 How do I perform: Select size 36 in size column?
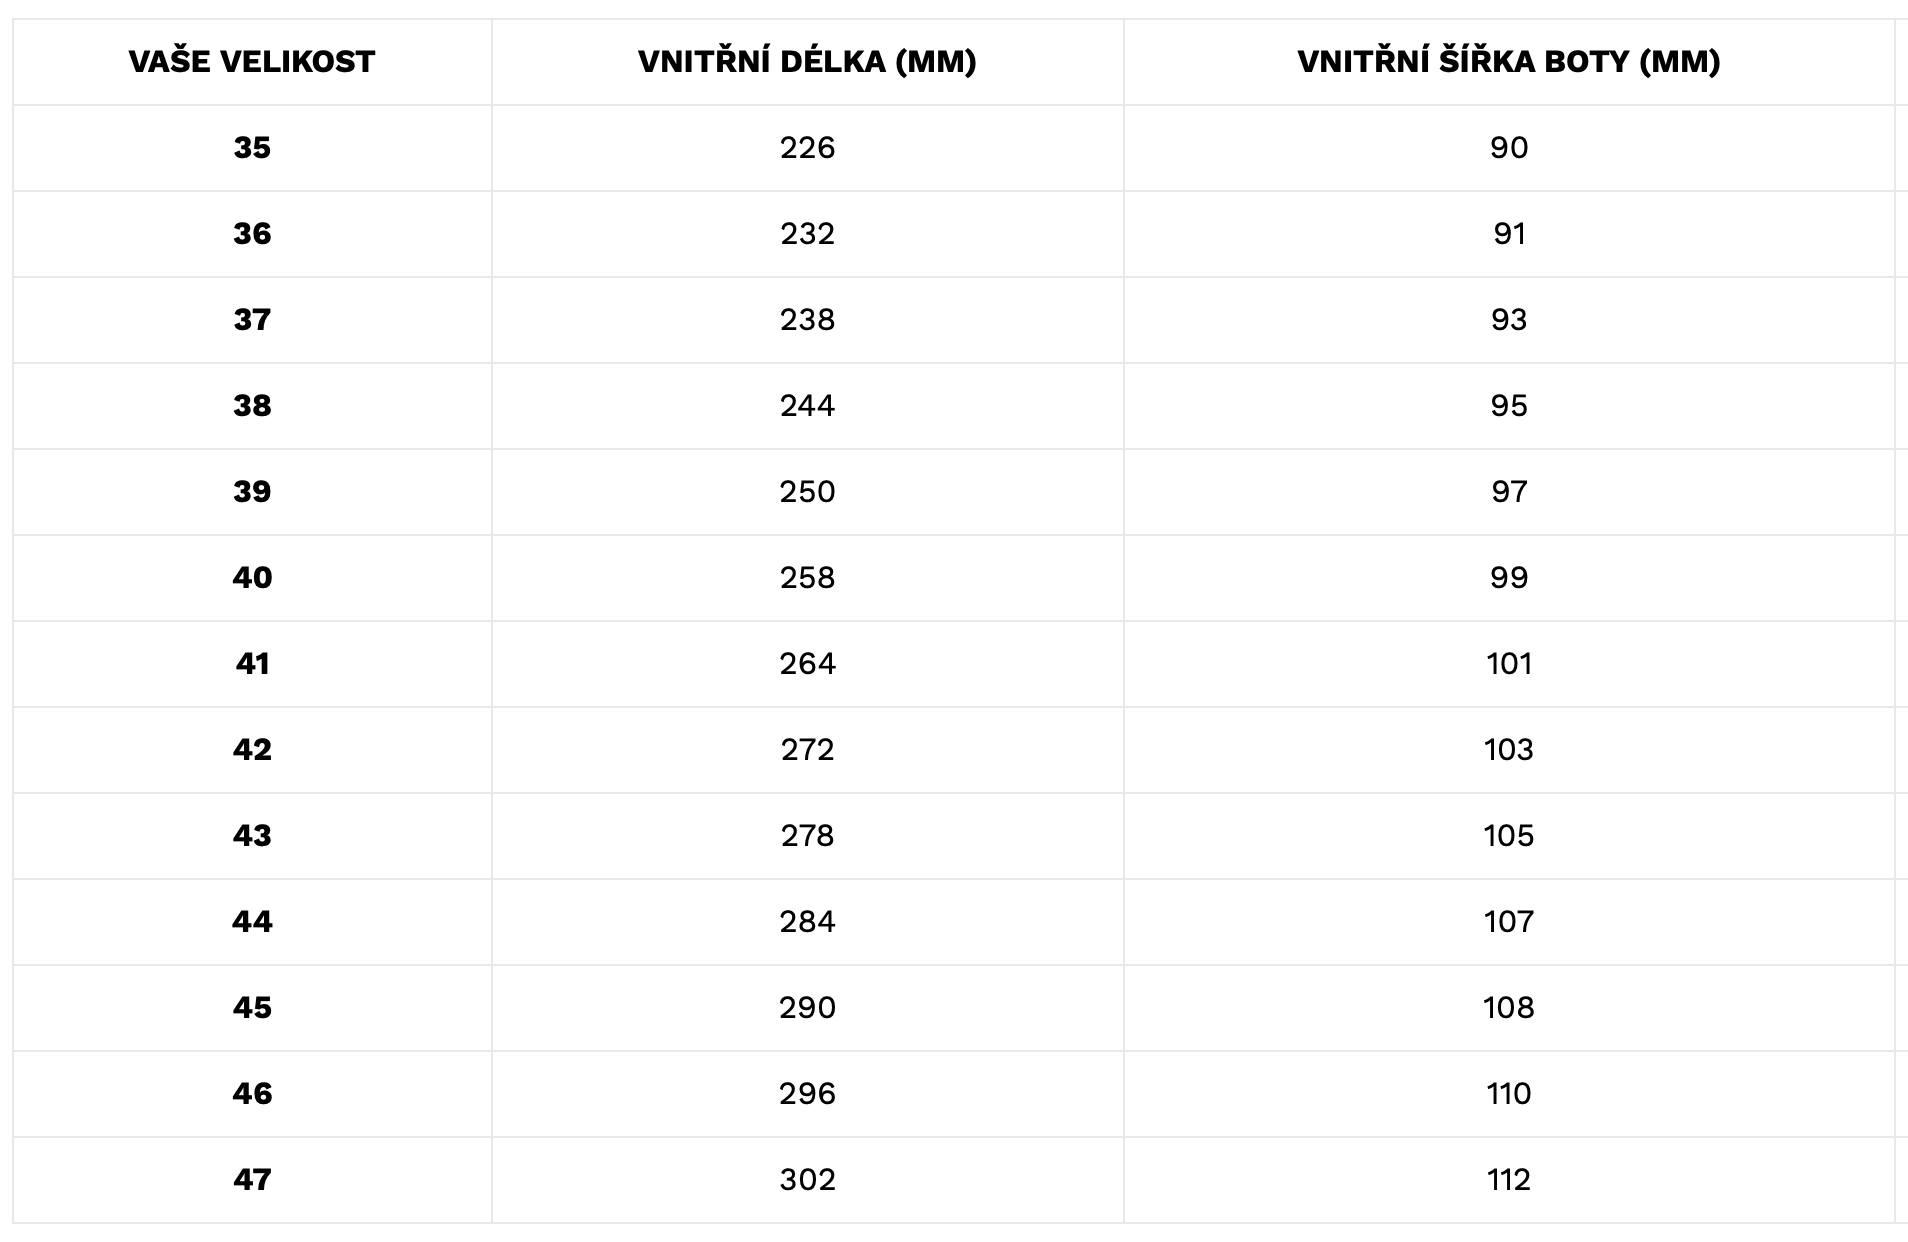pyautogui.click(x=252, y=234)
